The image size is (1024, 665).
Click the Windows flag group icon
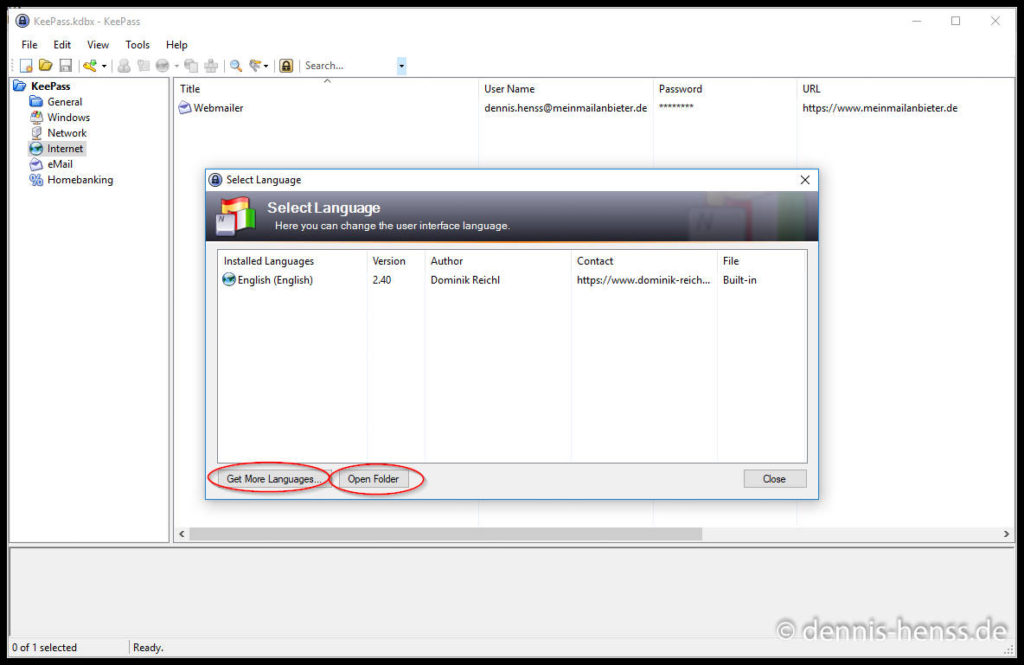tap(36, 118)
